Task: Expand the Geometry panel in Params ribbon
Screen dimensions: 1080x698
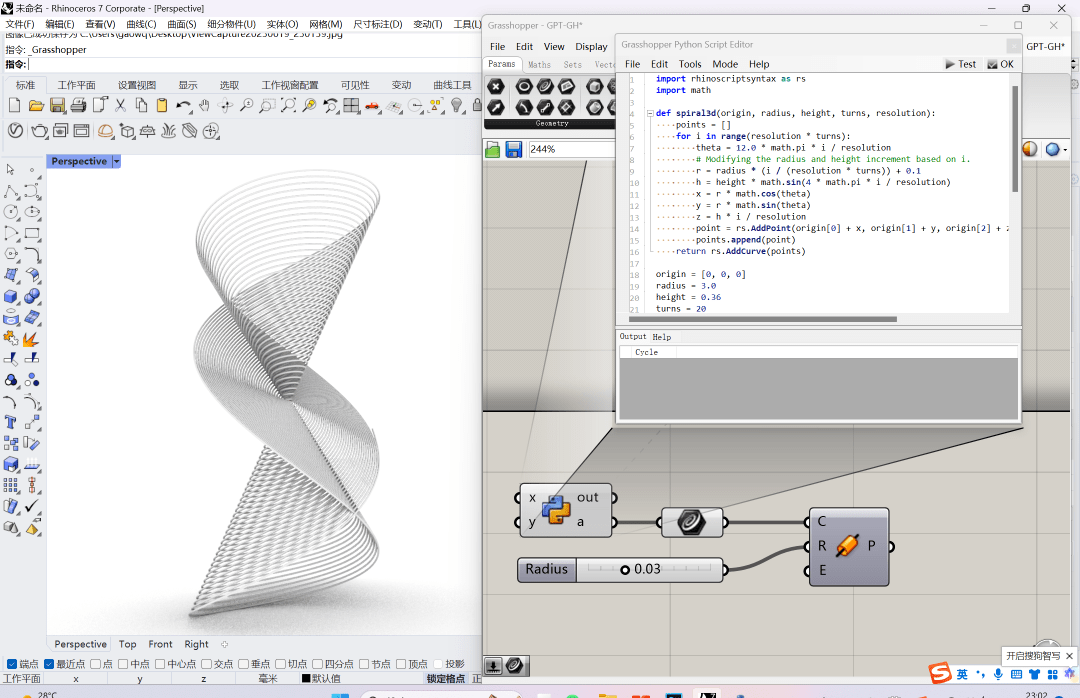Action: (552, 124)
